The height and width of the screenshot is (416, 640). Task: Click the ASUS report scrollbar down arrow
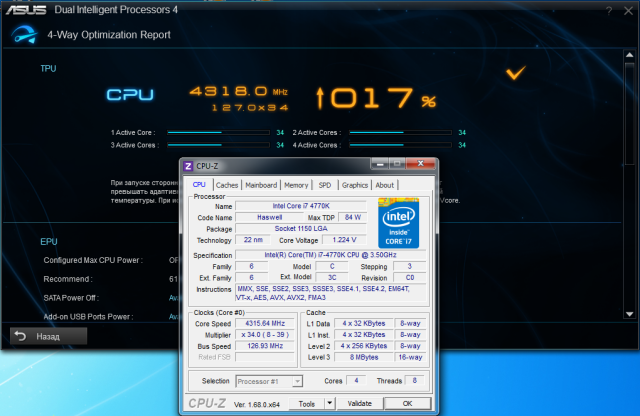629,314
